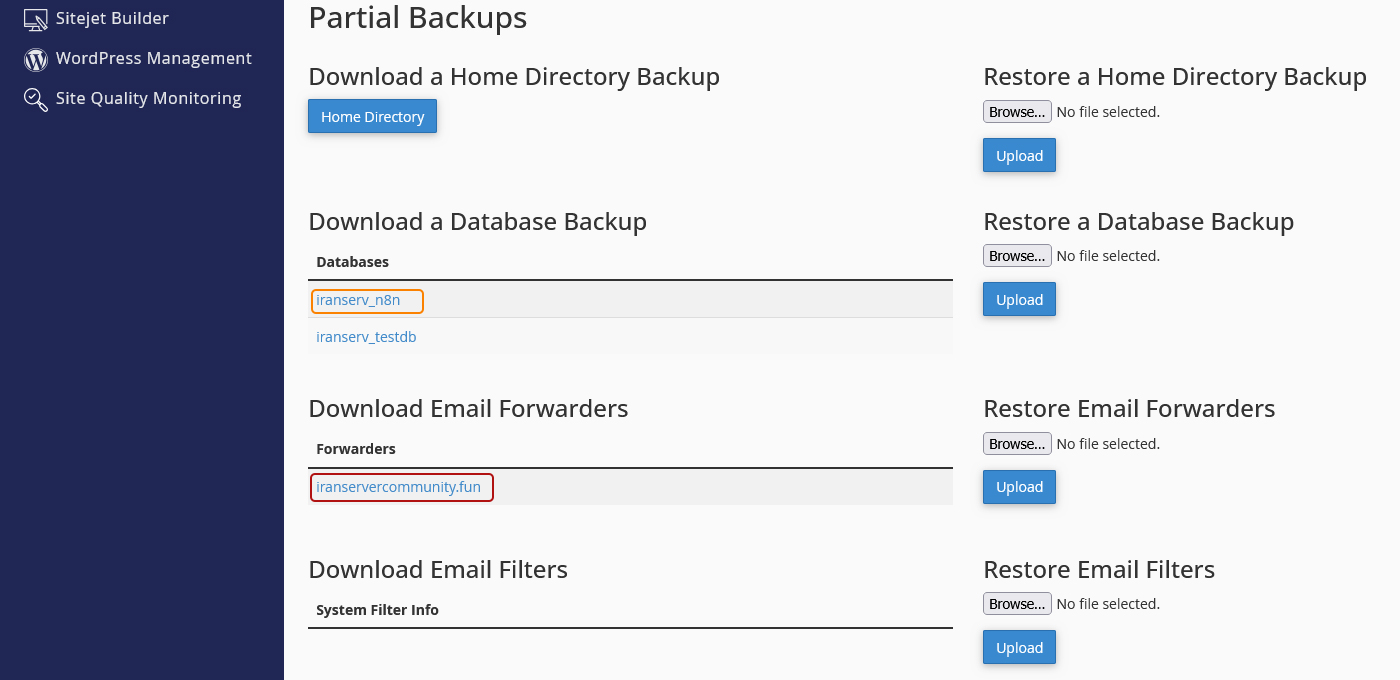Click the Forwarders column header
Screen dimensions: 1400x680
point(355,449)
